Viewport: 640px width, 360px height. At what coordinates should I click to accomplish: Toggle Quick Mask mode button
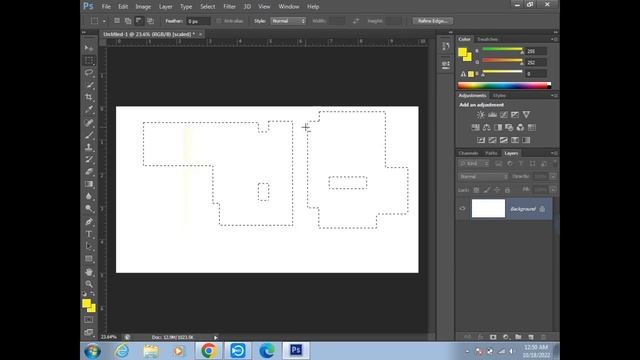tap(89, 320)
